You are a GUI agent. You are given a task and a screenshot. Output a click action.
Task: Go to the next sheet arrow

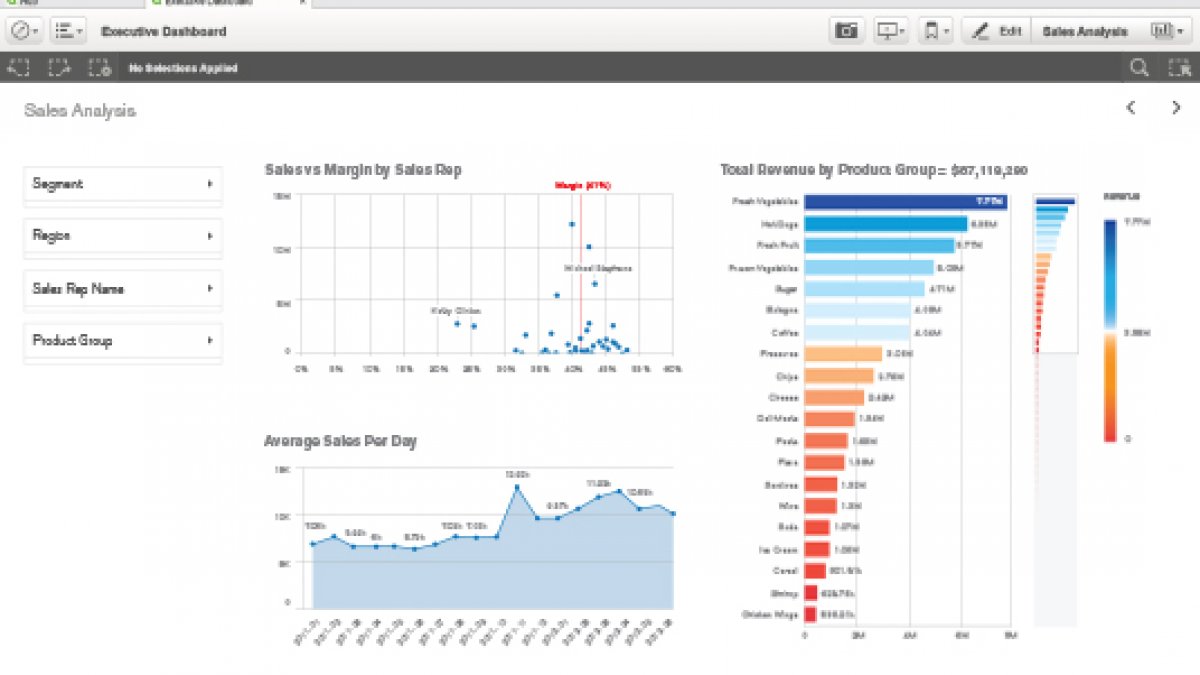coord(1176,108)
